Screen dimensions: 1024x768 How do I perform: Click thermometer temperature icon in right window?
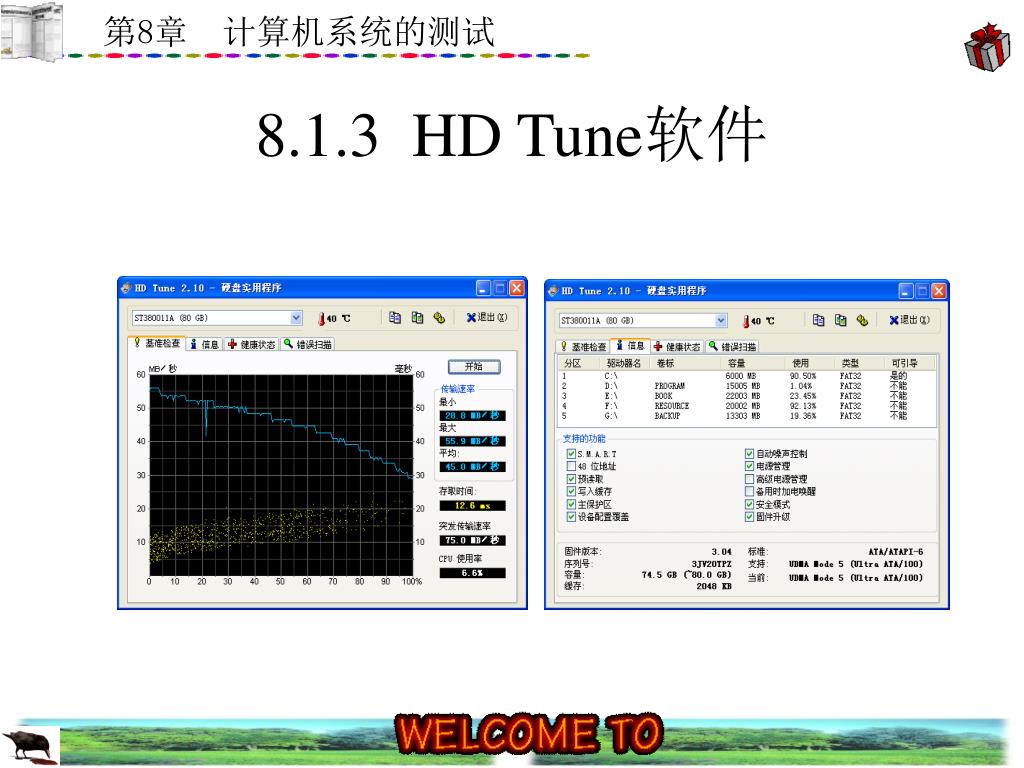[x=746, y=321]
